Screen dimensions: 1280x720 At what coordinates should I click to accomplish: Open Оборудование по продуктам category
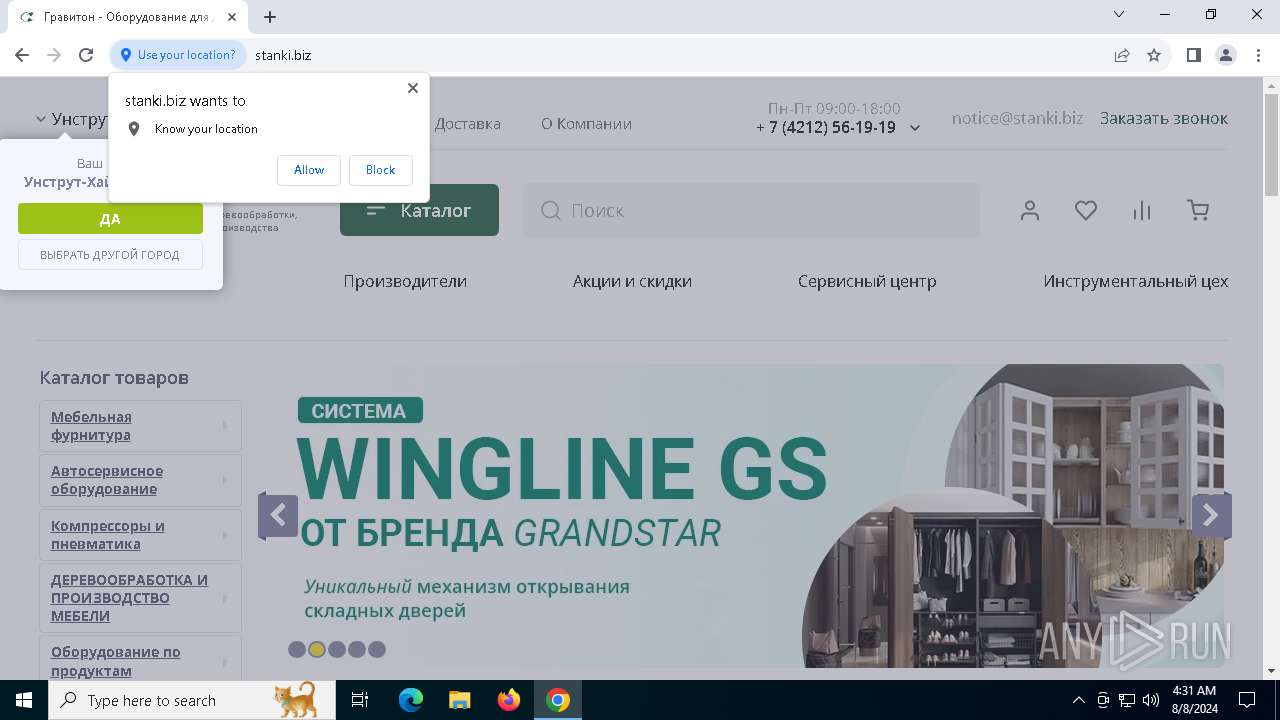pyautogui.click(x=116, y=661)
